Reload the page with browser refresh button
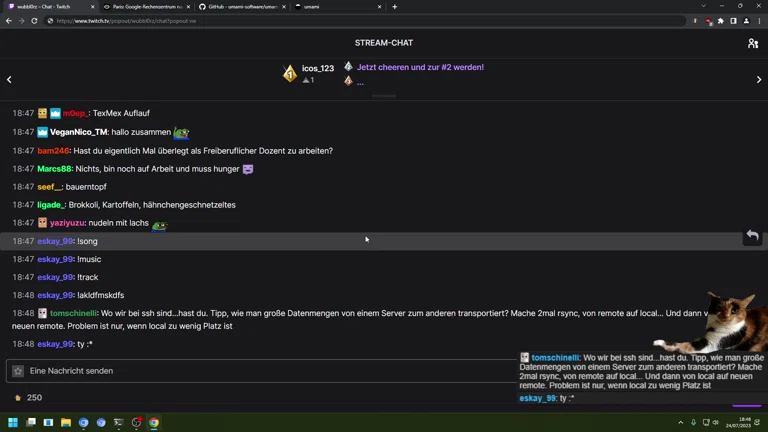The width and height of the screenshot is (768, 432). [x=34, y=21]
